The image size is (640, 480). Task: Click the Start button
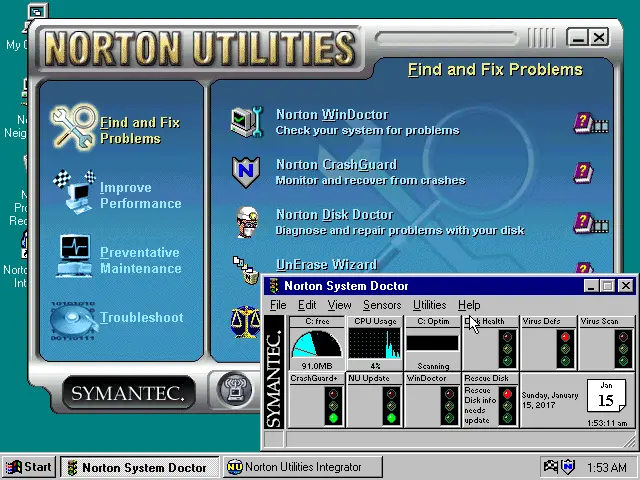pos(29,467)
